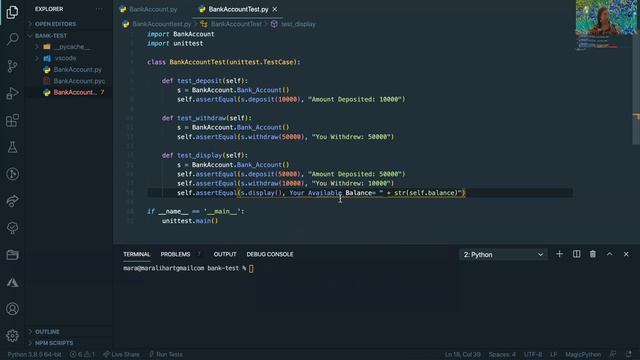Click Spaces: 4 indentation setting
This screenshot has height=360, width=640.
coord(502,354)
